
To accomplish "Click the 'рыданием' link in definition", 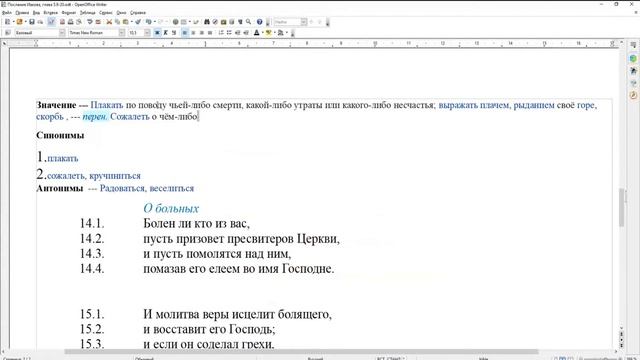I will coord(533,105).
